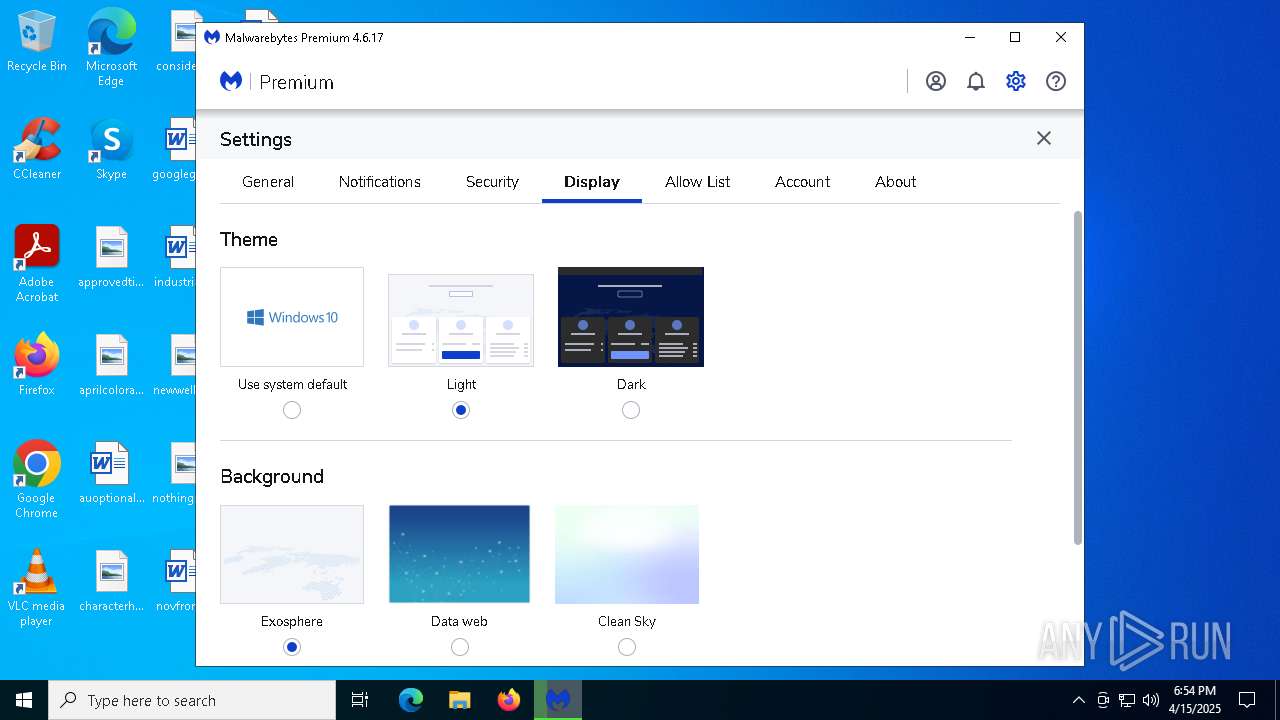Click the Exosphere background thumbnail
Screen dimensions: 1280x720
[292, 554]
